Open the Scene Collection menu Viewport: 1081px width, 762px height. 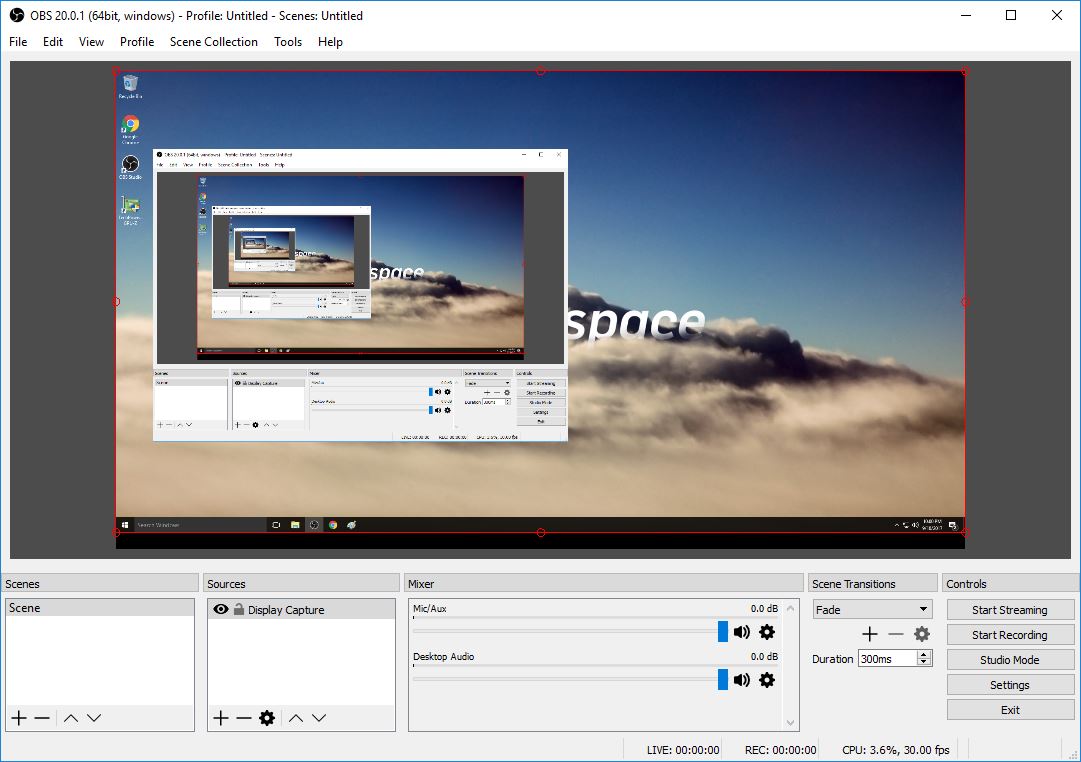(x=213, y=42)
